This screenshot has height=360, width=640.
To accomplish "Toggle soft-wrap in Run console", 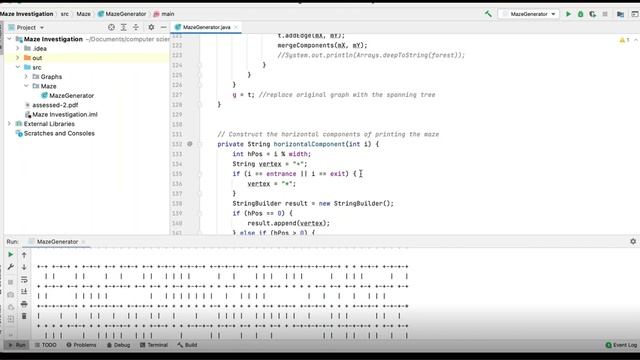I will (24, 279).
